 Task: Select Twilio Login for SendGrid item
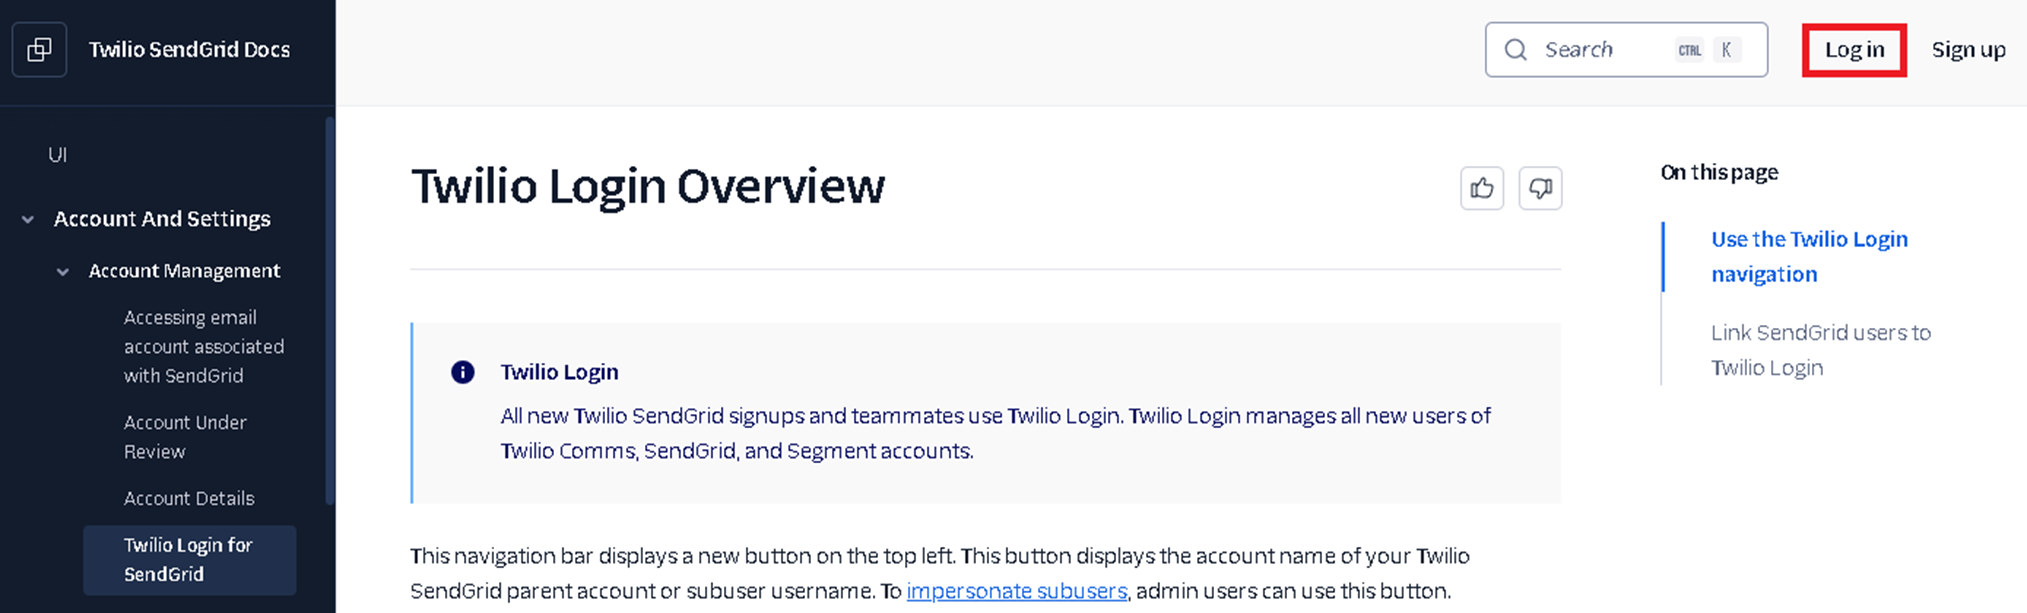click(x=188, y=560)
